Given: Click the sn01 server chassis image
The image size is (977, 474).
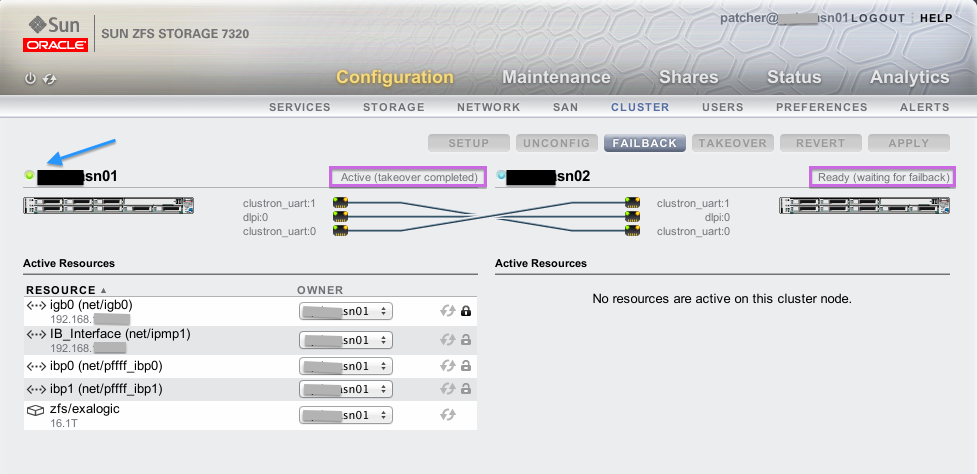Looking at the screenshot, I should click(108, 206).
